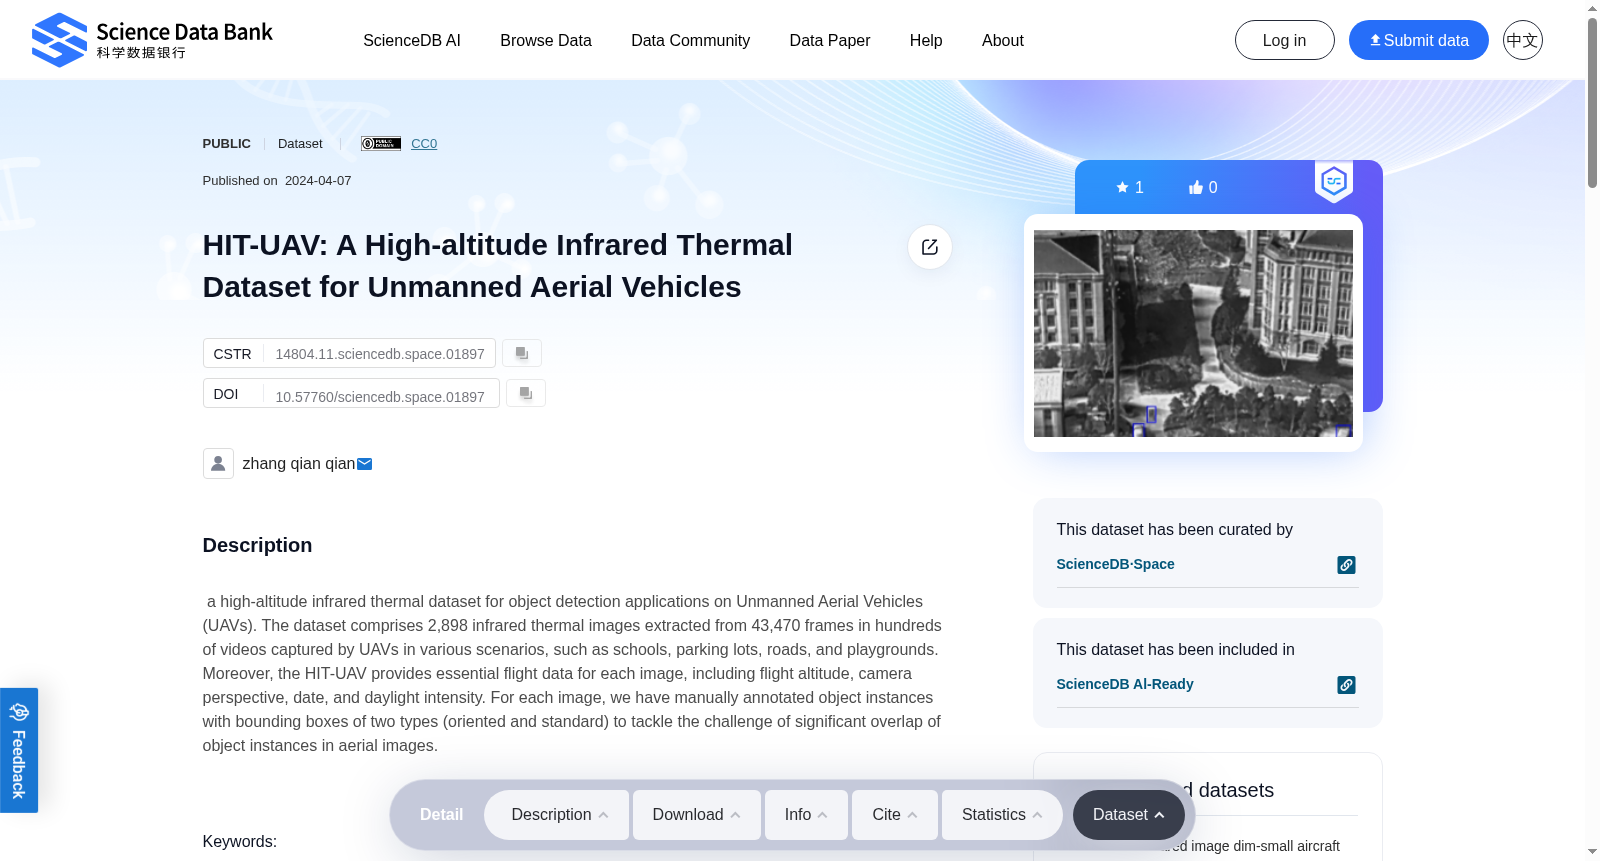Expand the Info section menu
The image size is (1600, 861).
tap(806, 815)
